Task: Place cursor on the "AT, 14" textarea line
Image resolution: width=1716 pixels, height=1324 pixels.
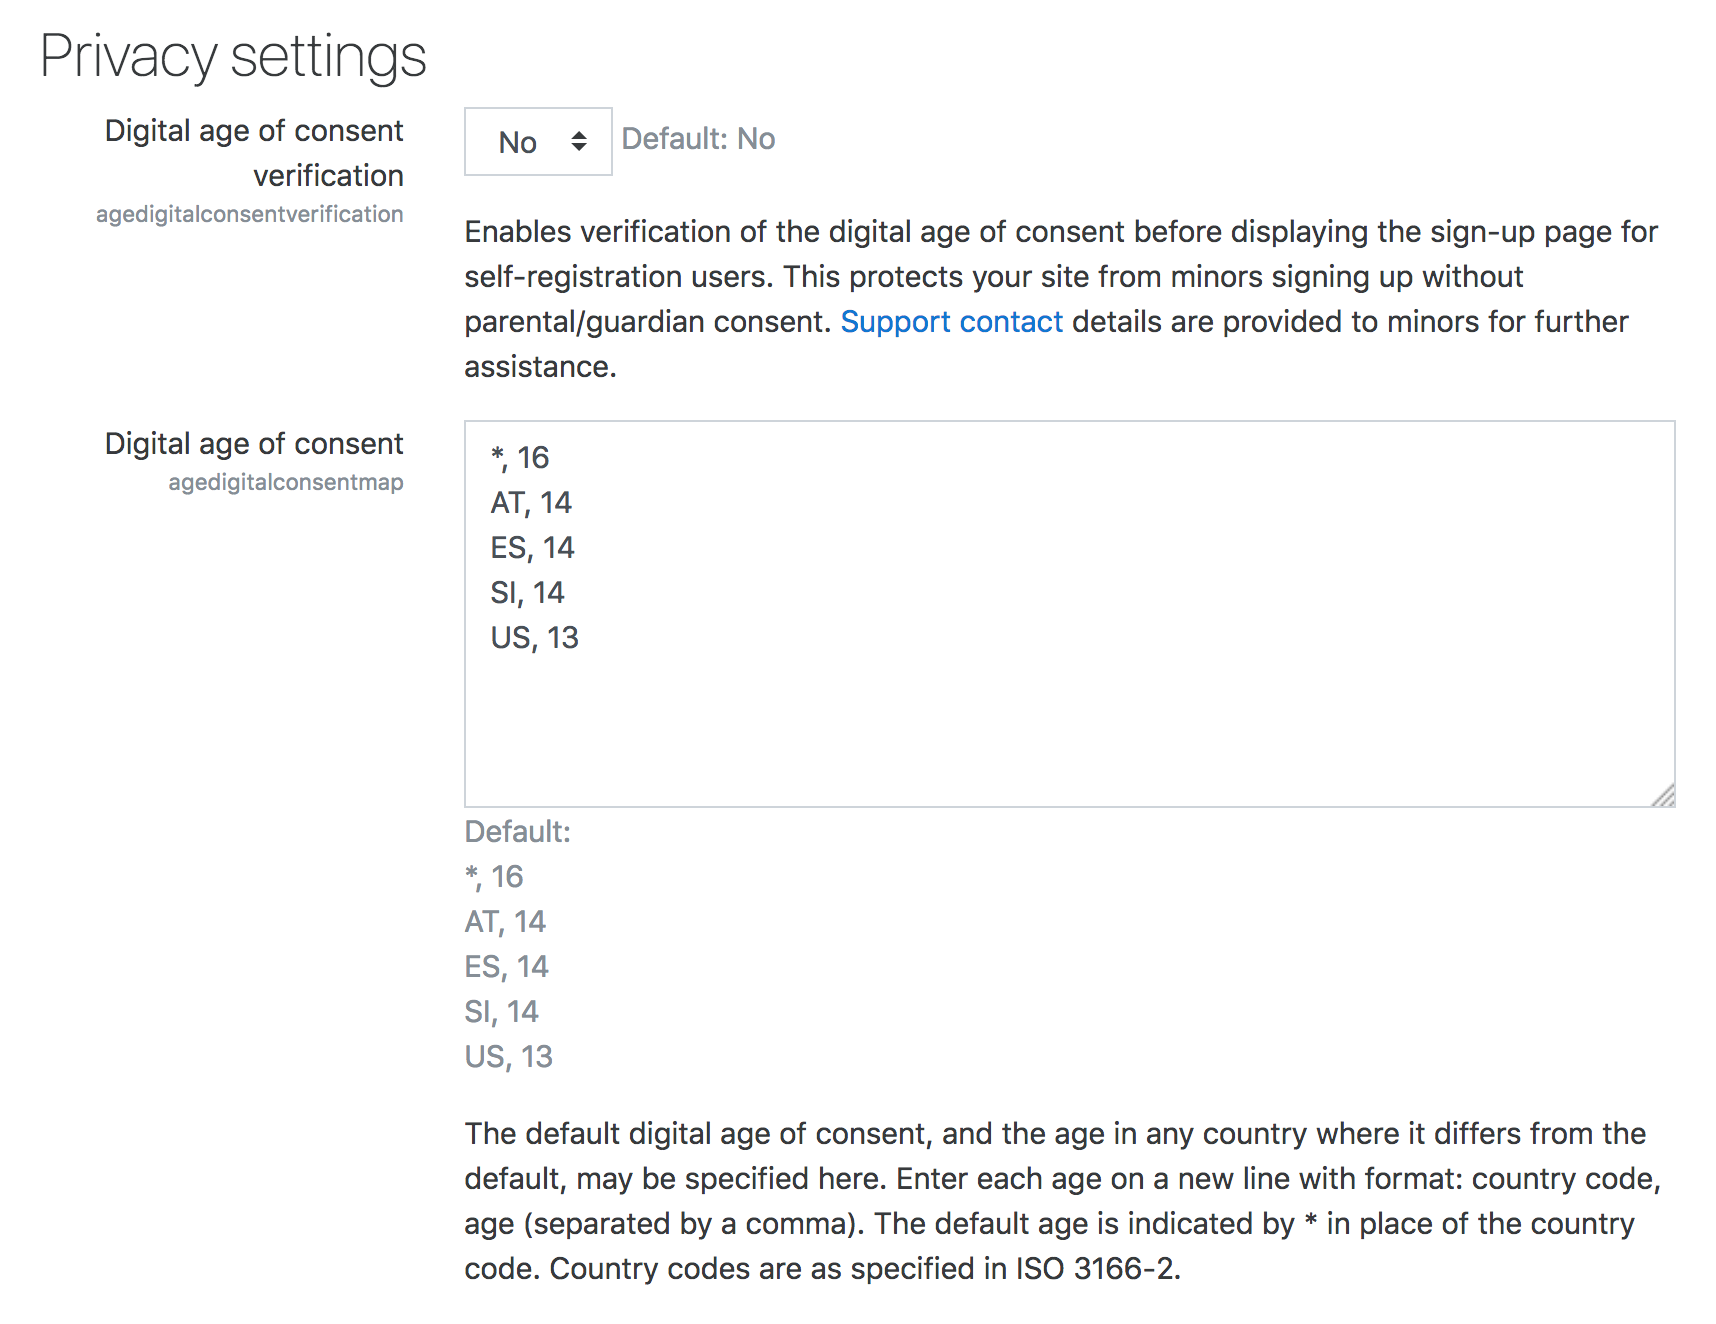Action: 531,503
